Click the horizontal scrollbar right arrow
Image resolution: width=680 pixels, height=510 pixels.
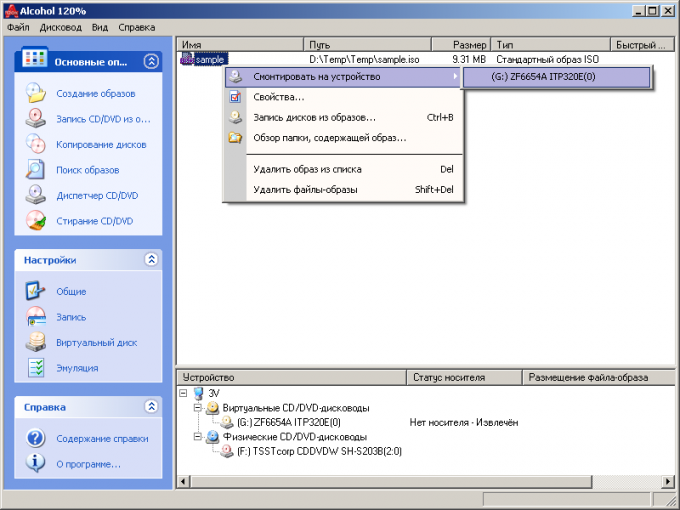[668, 481]
